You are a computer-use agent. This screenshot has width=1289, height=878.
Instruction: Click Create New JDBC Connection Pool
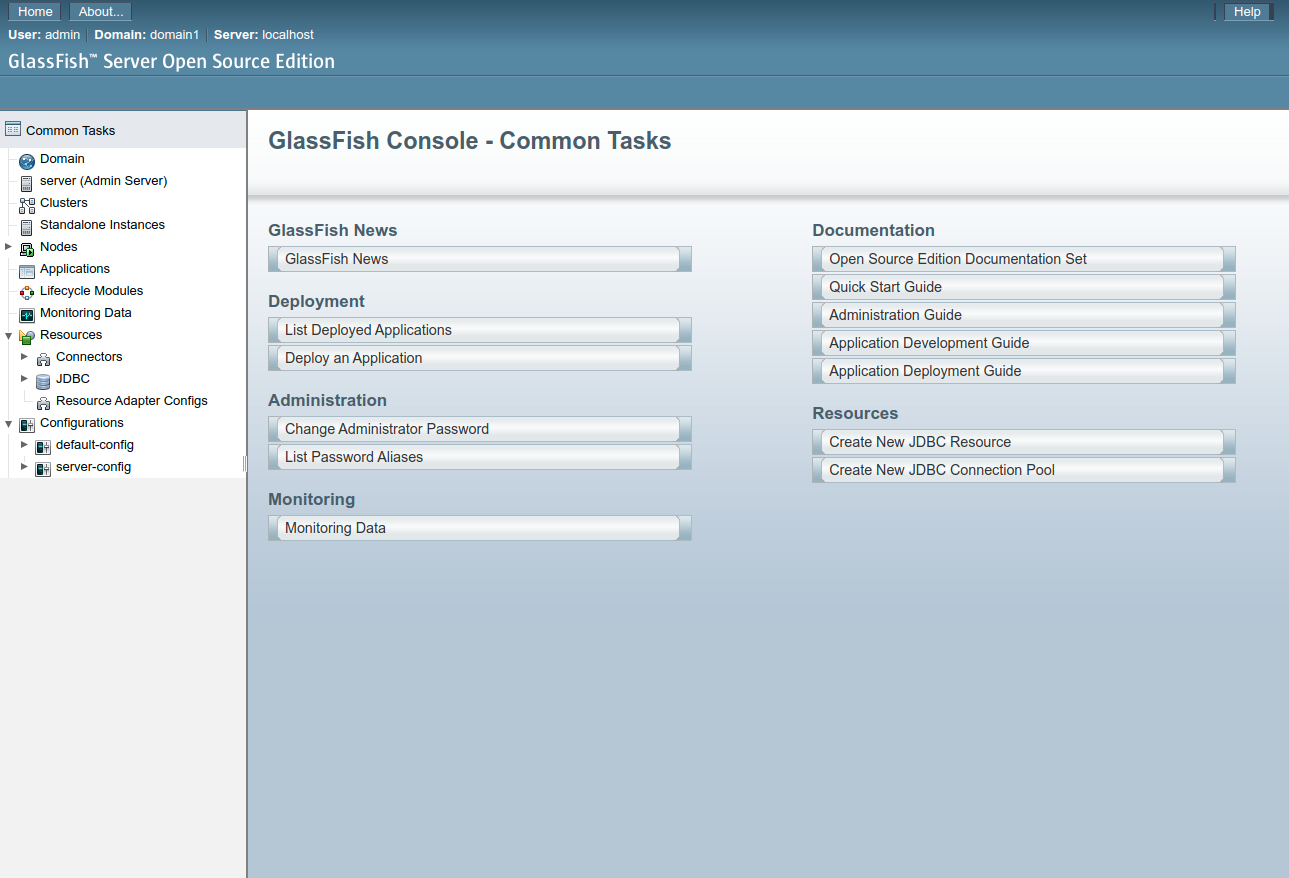tap(1024, 470)
